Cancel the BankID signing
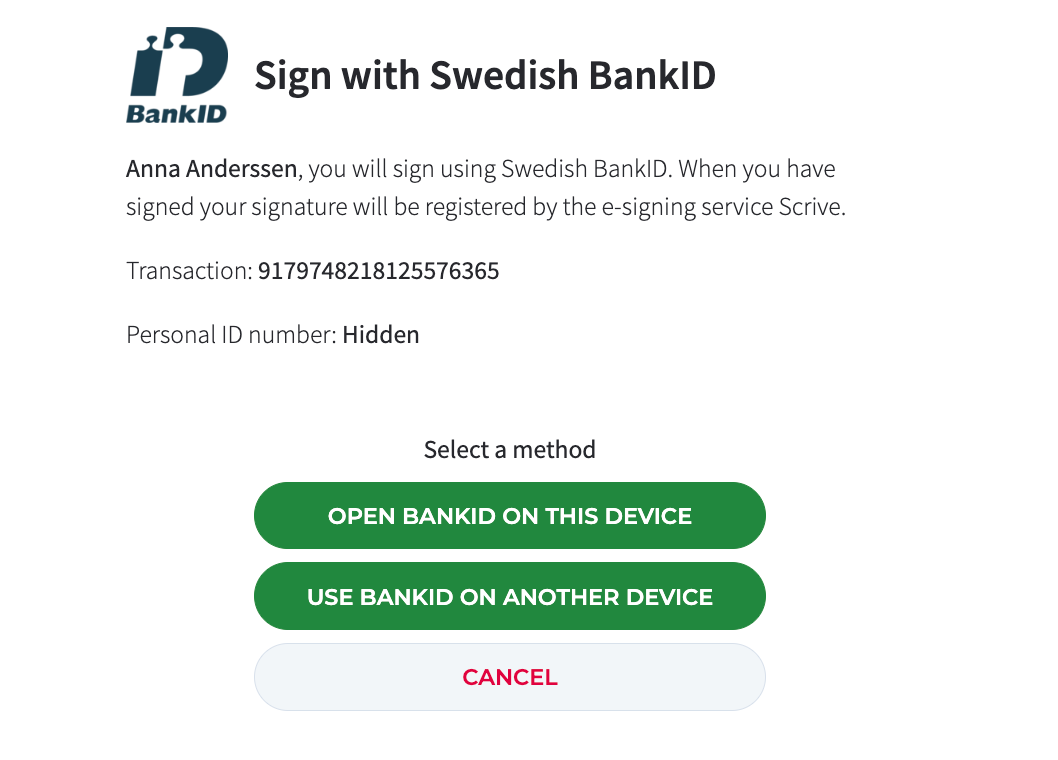The width and height of the screenshot is (1058, 760). (x=509, y=677)
